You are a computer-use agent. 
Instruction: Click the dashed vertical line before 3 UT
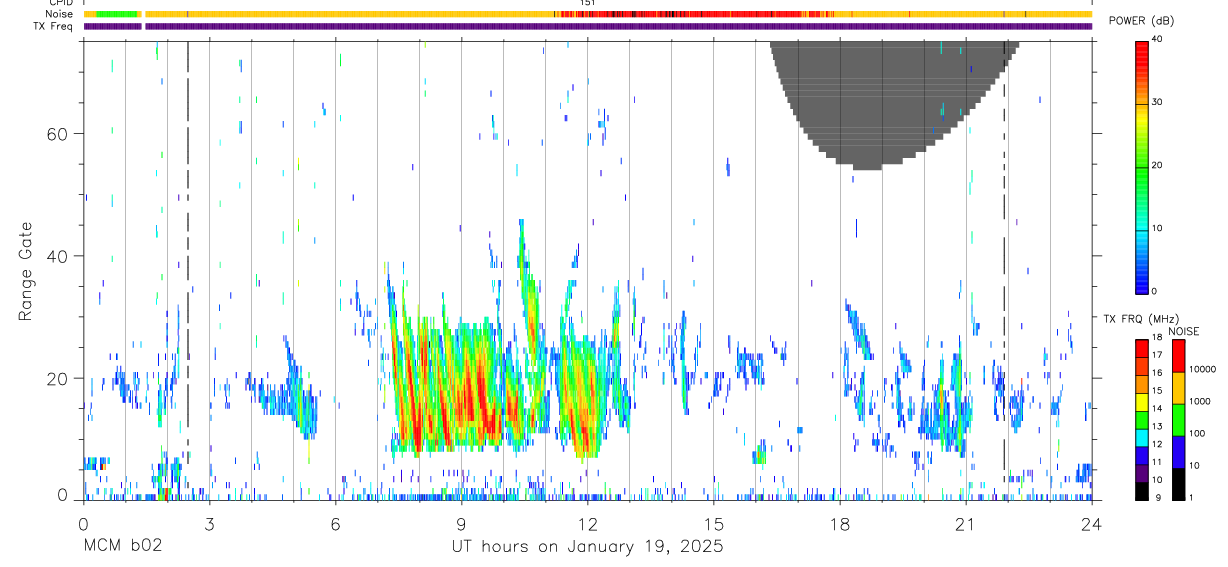187,270
